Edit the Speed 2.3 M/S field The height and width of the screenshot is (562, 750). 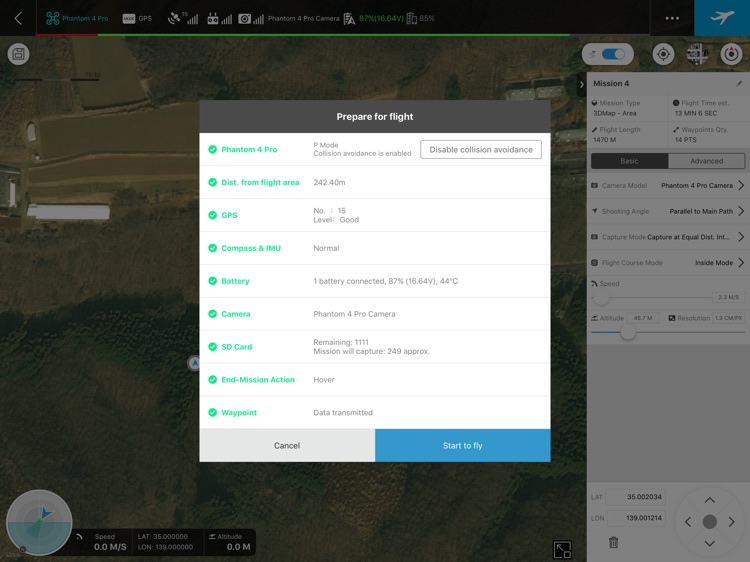click(x=728, y=297)
